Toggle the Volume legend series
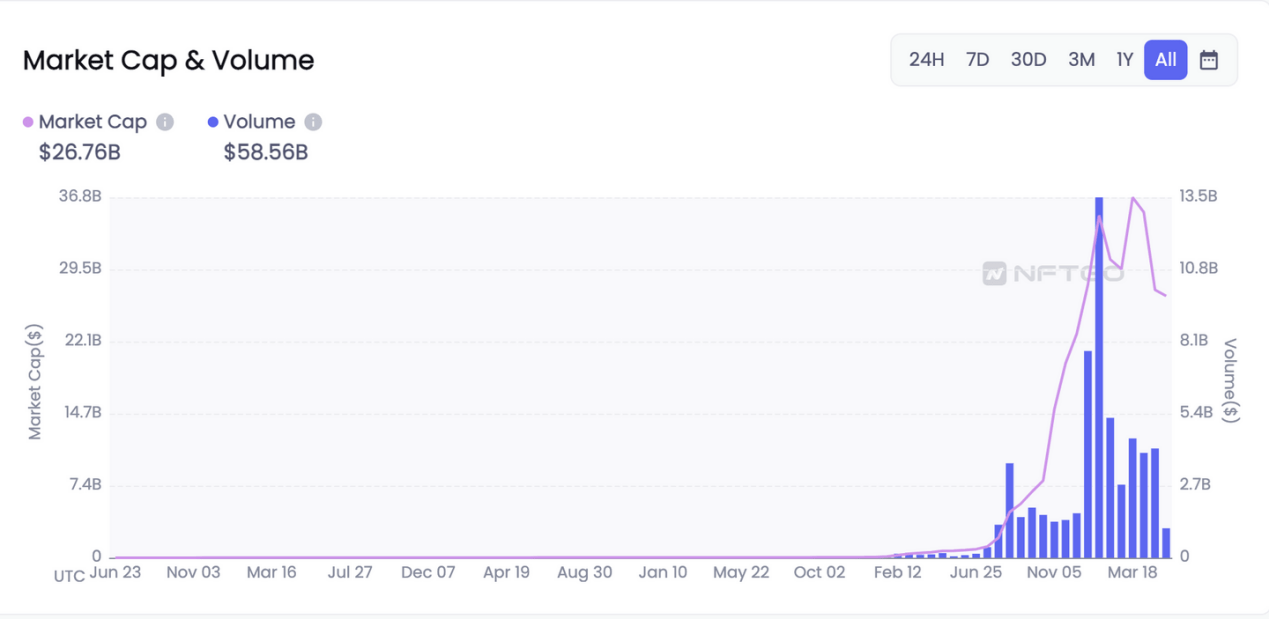This screenshot has height=619, width=1269. click(x=259, y=122)
